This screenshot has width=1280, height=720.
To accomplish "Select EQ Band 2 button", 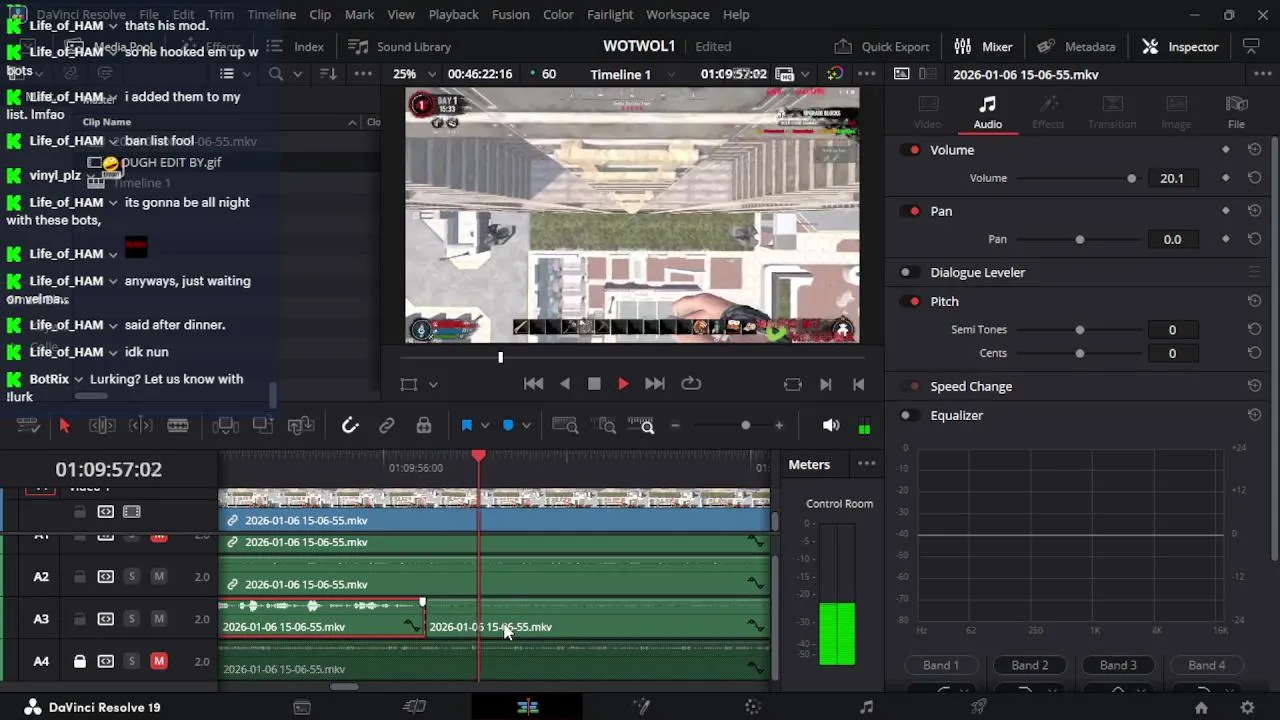I will [x=1029, y=665].
